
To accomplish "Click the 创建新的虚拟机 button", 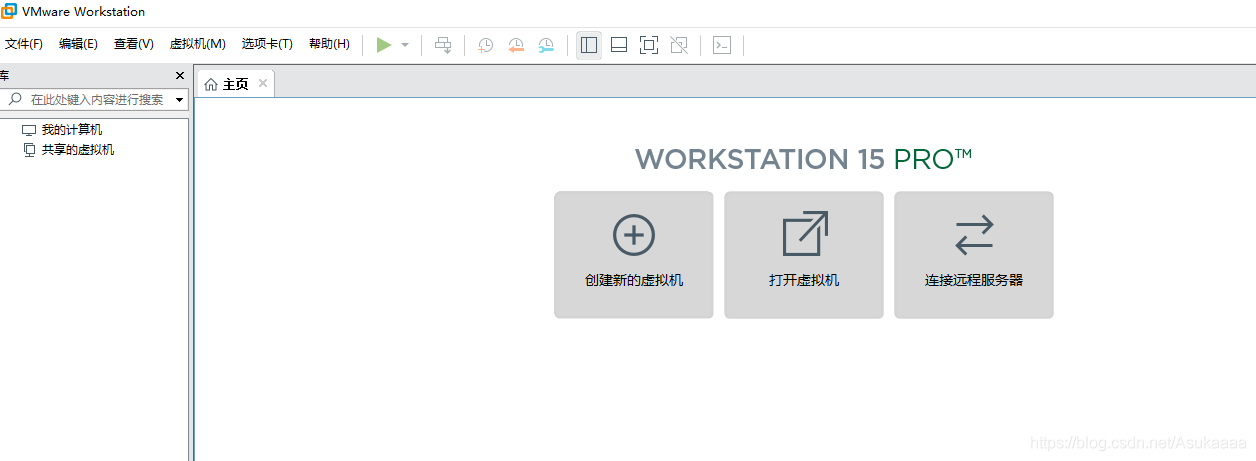I will coord(634,255).
